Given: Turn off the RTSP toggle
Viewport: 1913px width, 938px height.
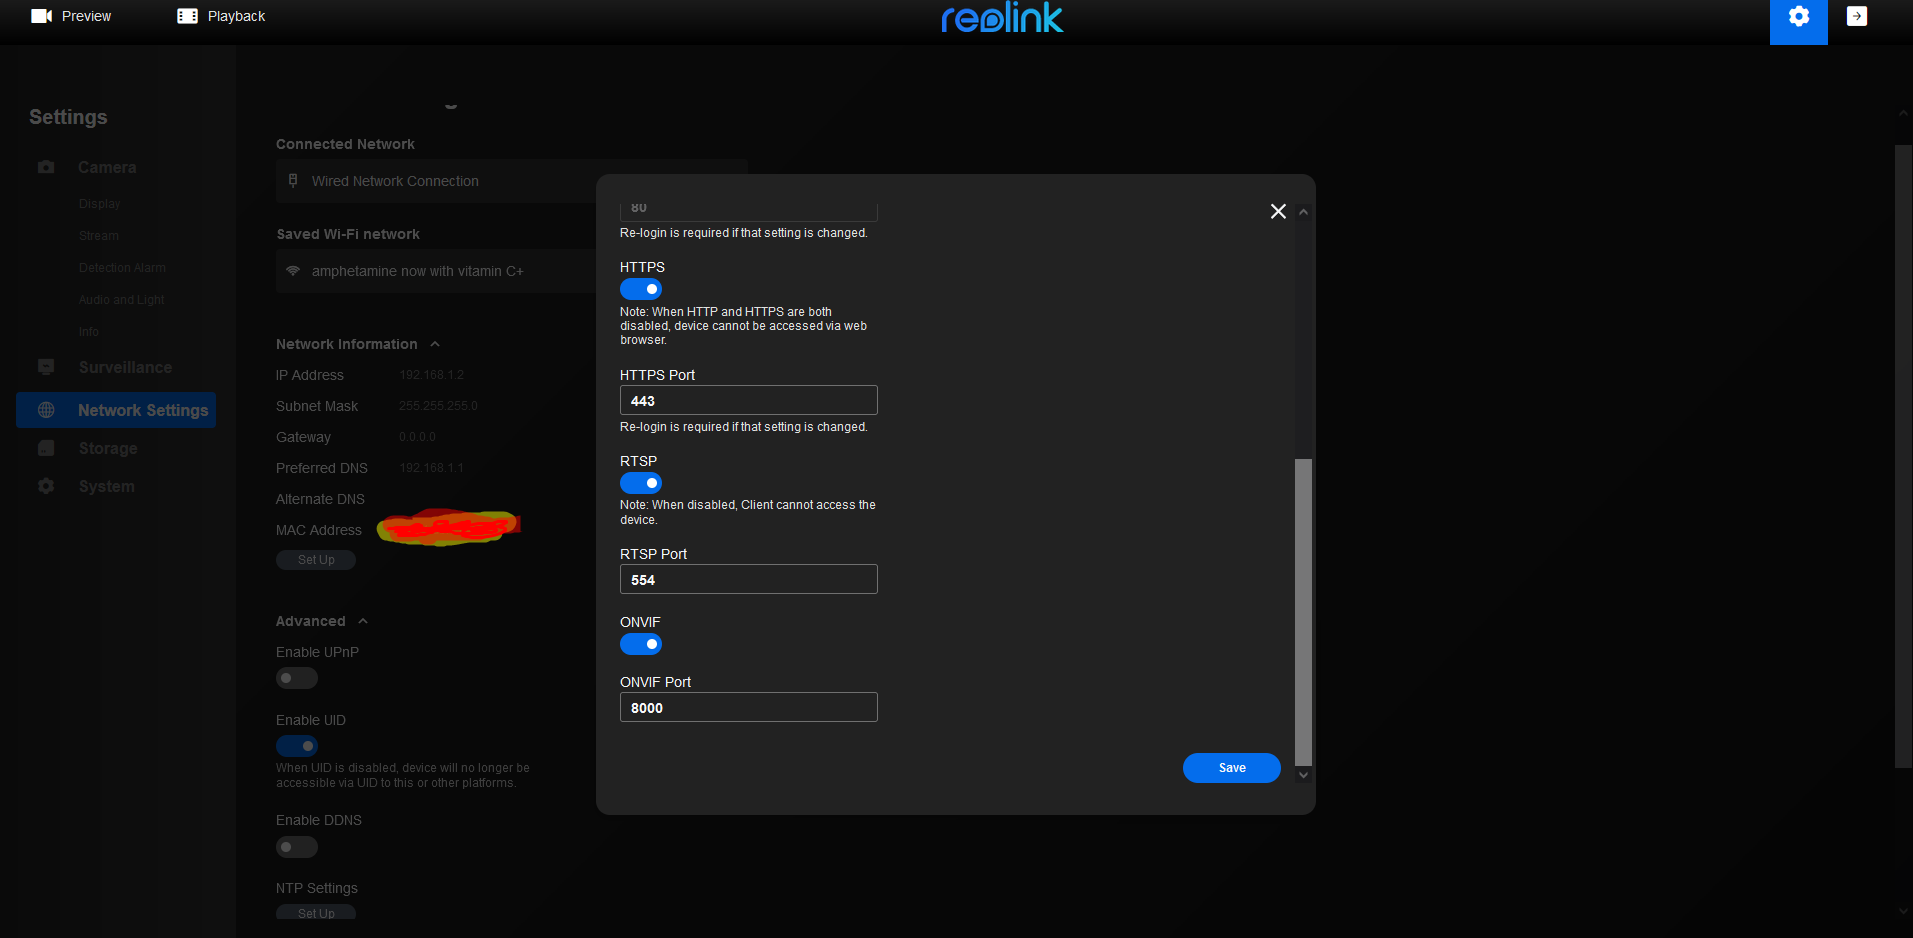Looking at the screenshot, I should 641,482.
